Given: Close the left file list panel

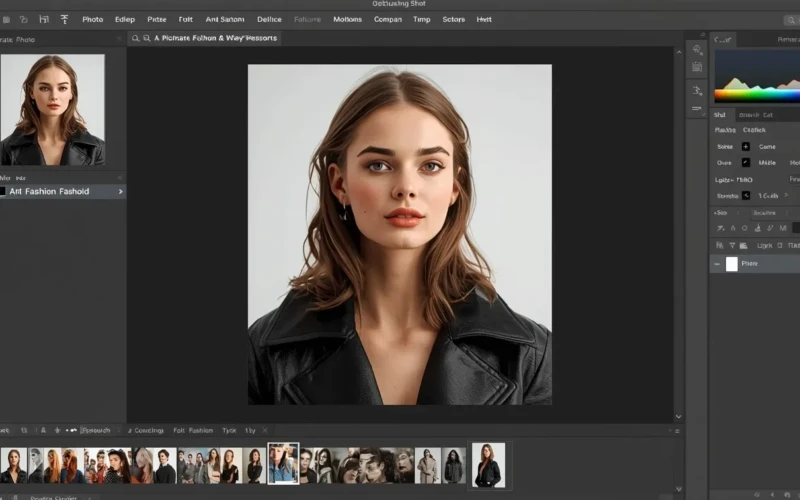Looking at the screenshot, I should (120, 178).
